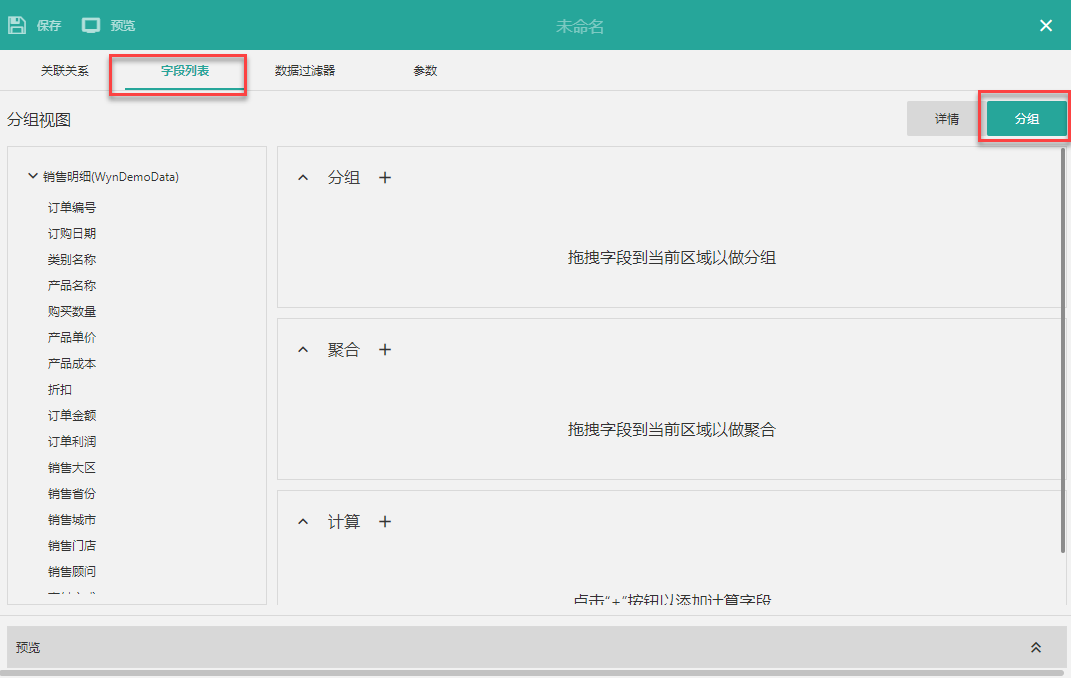Screen dimensions: 1071x678
Task: Click the 订单利润 field
Action: click(x=72, y=442)
